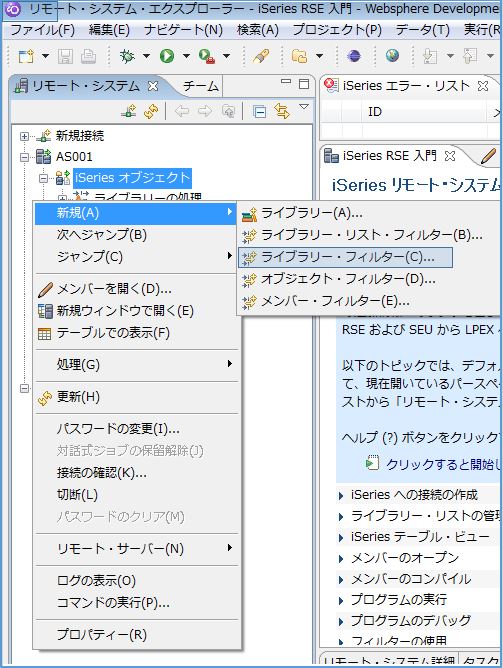Click the Open Perspective folder icon
503x668 pixels.
[299, 56]
